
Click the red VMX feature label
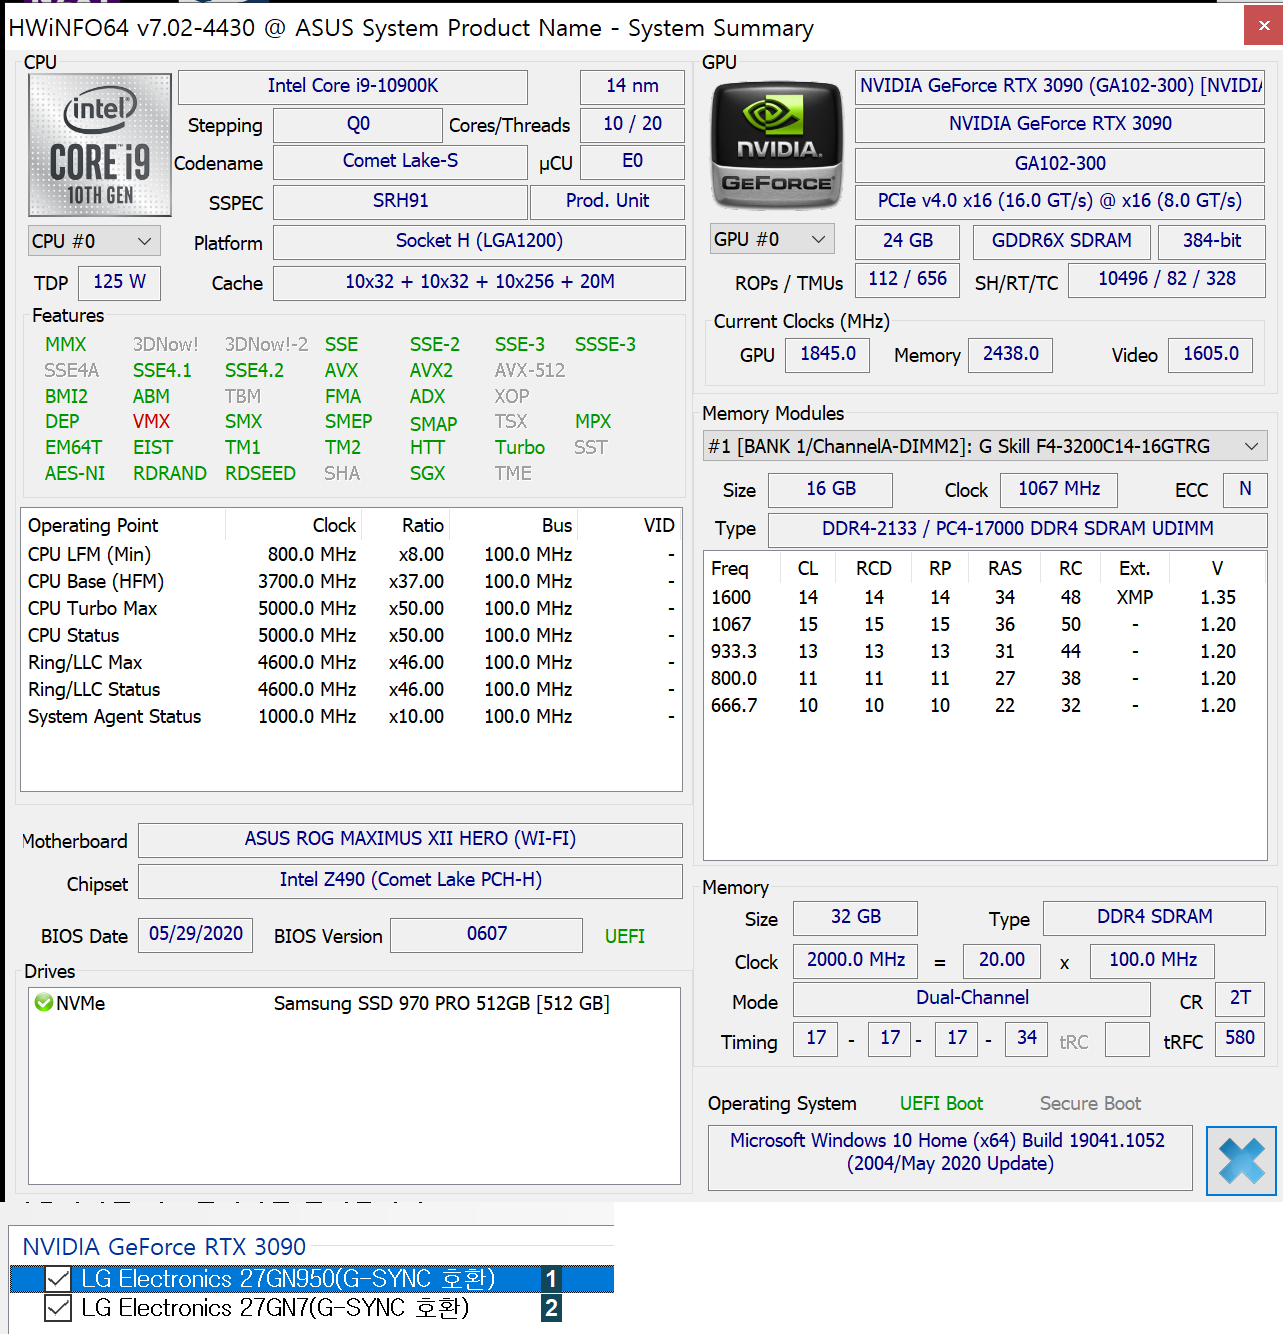(151, 422)
